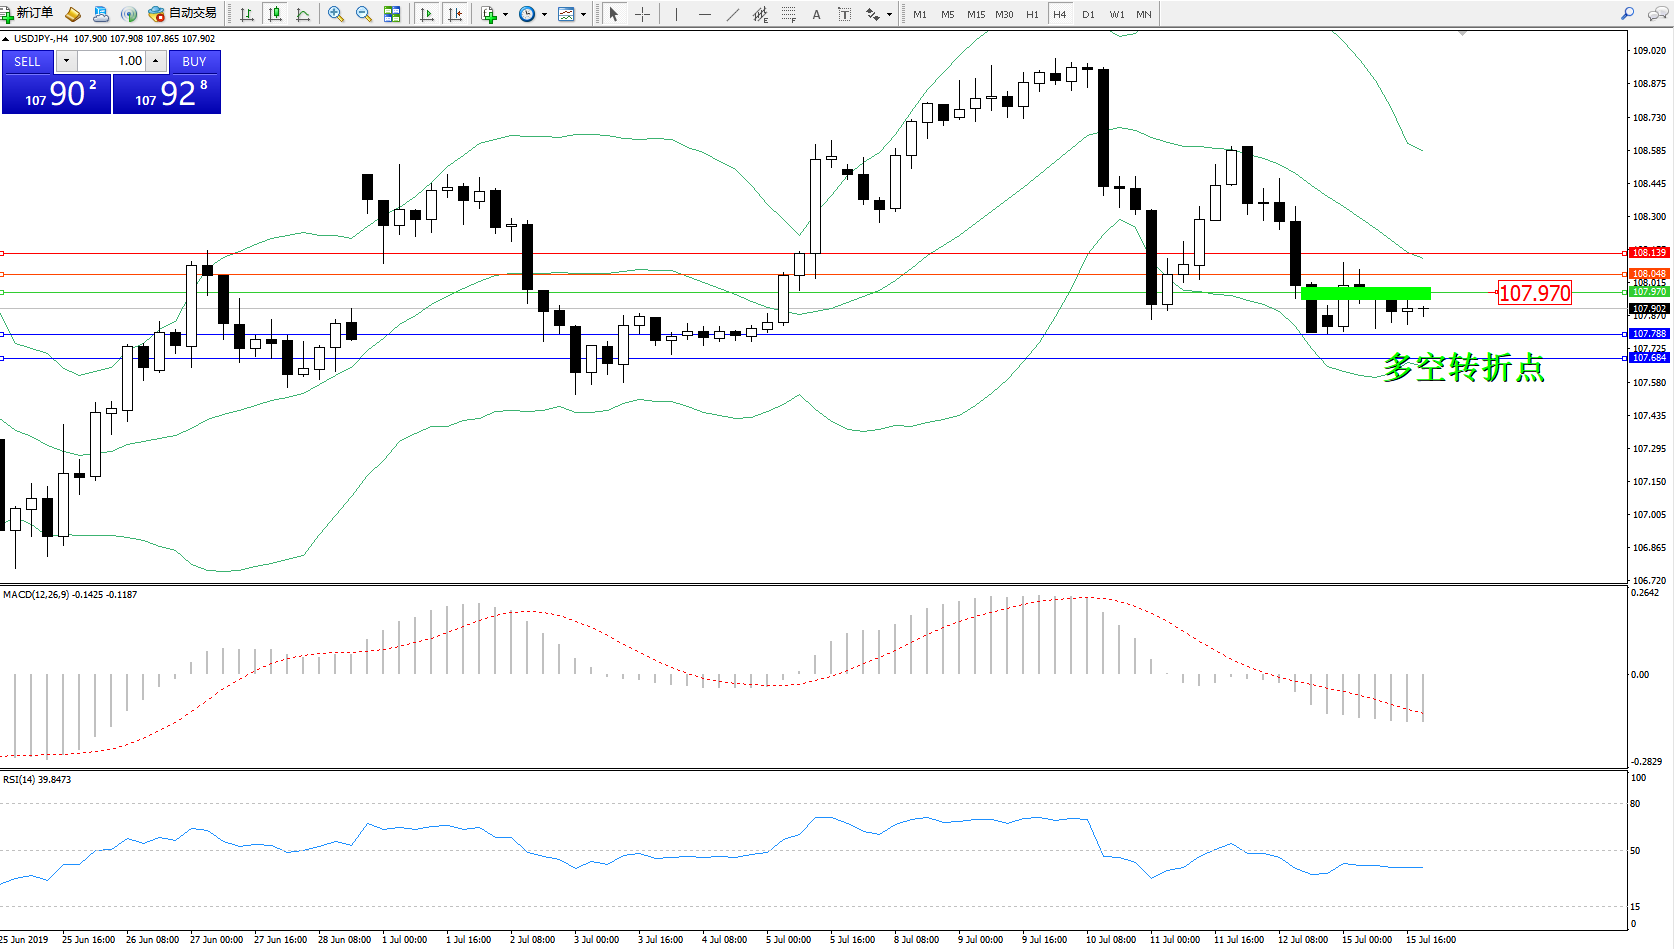Screen dimensions: 1674x949
Task: Click the green 107.970 price zone rectangle
Action: (x=1366, y=293)
